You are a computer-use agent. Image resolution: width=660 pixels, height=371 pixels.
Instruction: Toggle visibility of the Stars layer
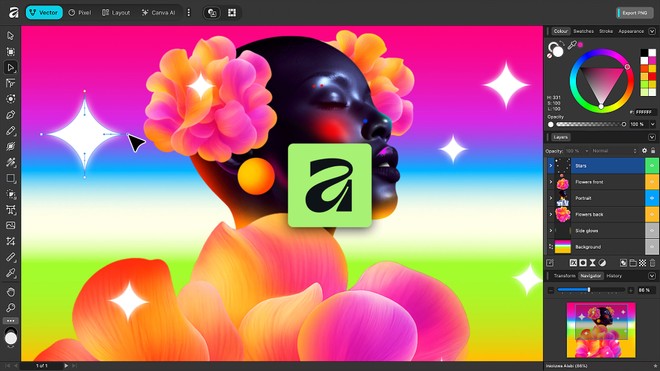click(x=652, y=165)
